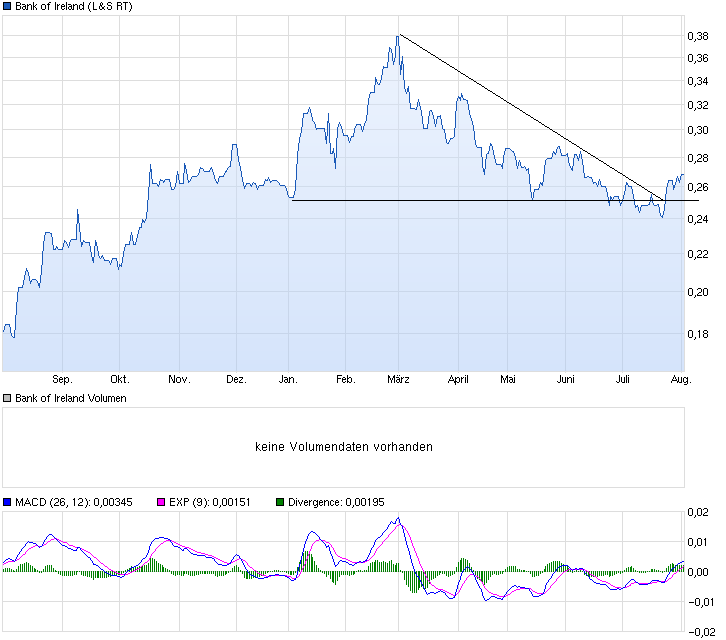The width and height of the screenshot is (726, 640).
Task: Click the 'EXP (9): 0,00151' label
Action: coord(210,502)
